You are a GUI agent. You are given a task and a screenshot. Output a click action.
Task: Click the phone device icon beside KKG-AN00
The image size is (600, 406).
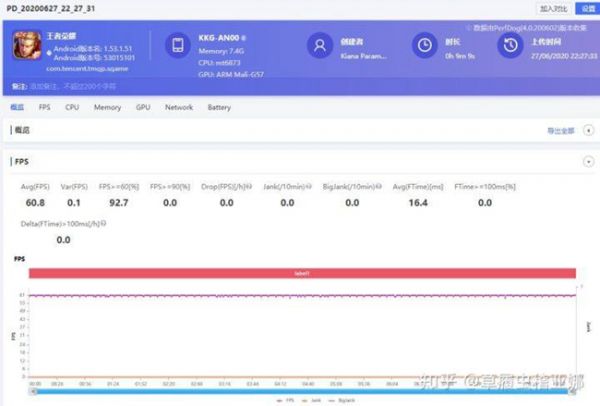[x=176, y=45]
